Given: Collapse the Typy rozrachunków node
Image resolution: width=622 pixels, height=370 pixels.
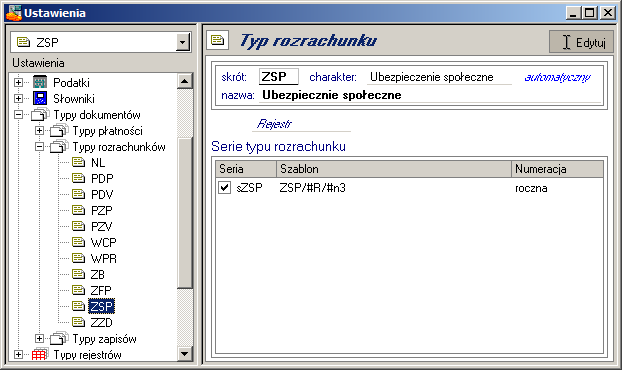Looking at the screenshot, I should click(39, 147).
